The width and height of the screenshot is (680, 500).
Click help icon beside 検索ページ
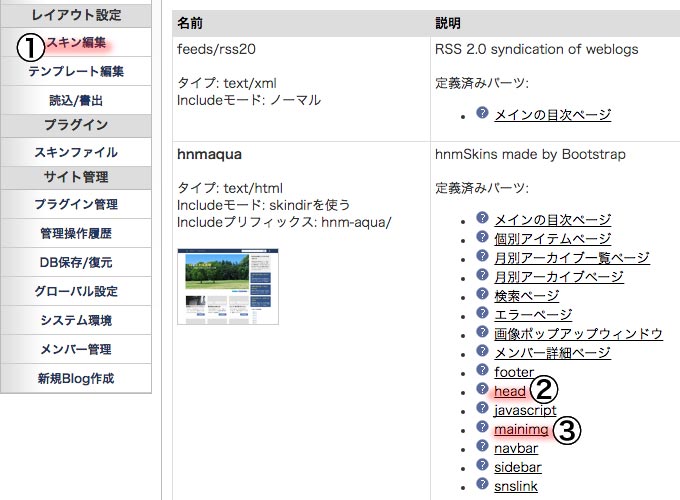482,294
